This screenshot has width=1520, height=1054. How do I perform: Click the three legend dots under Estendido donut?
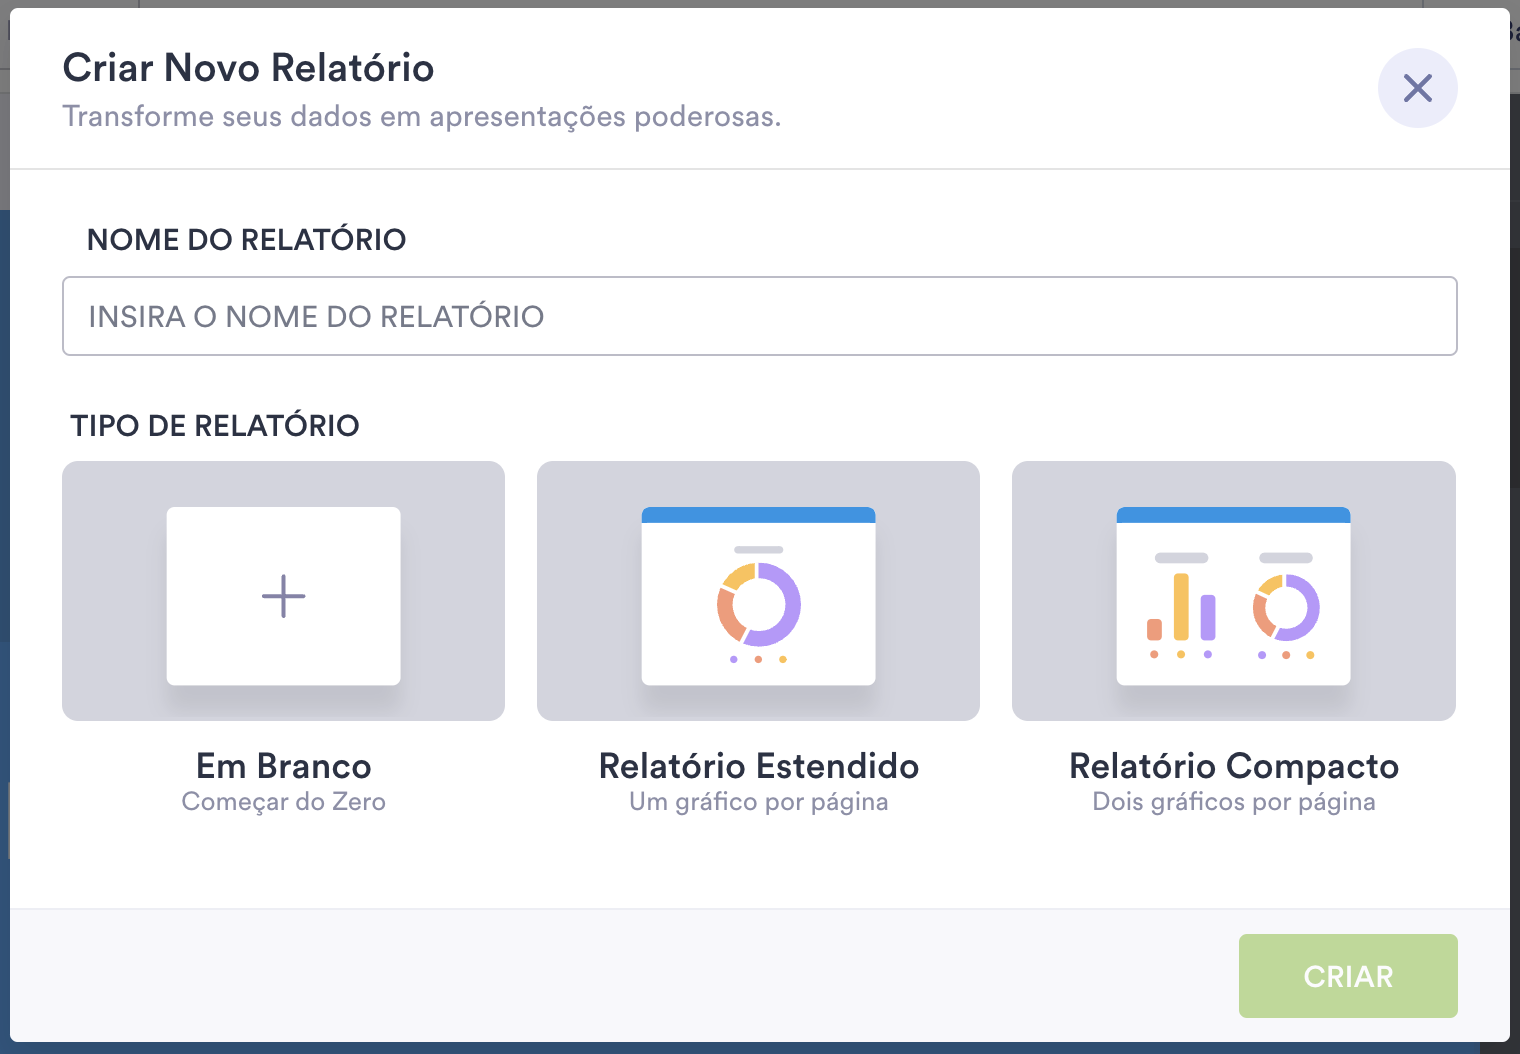(x=758, y=659)
